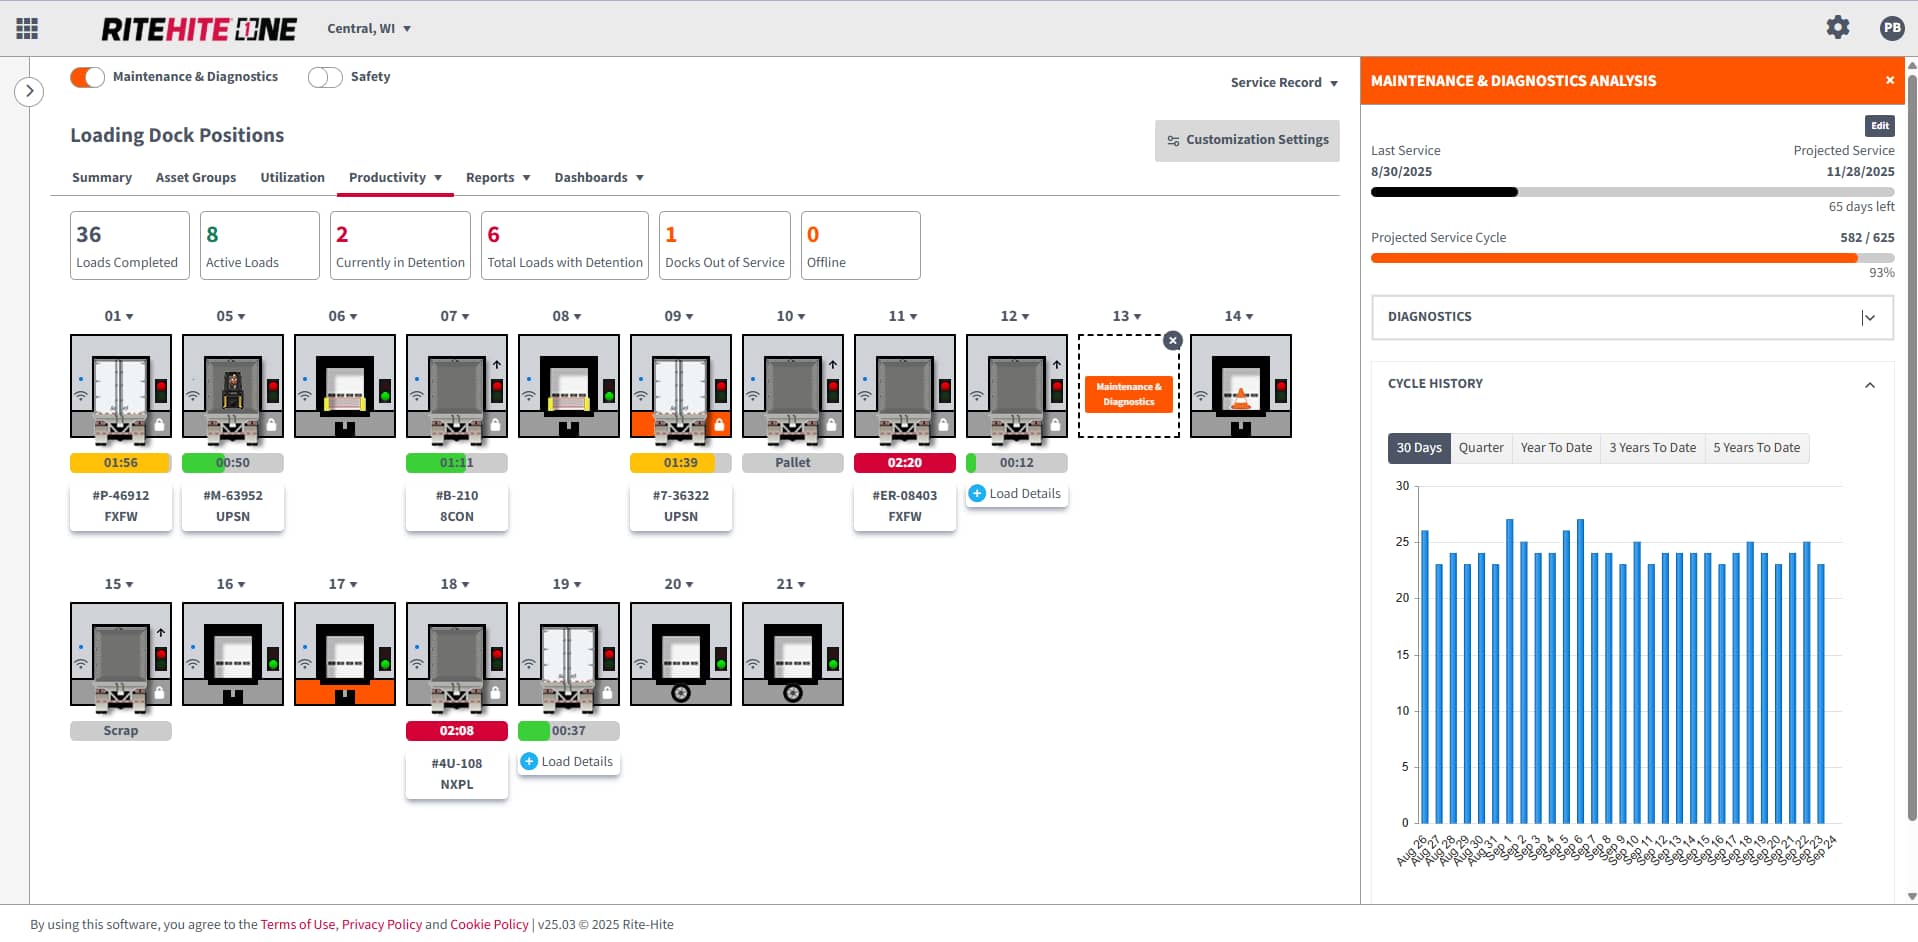Open the Privacy Policy link
The image size is (1918, 942).
coord(382,925)
